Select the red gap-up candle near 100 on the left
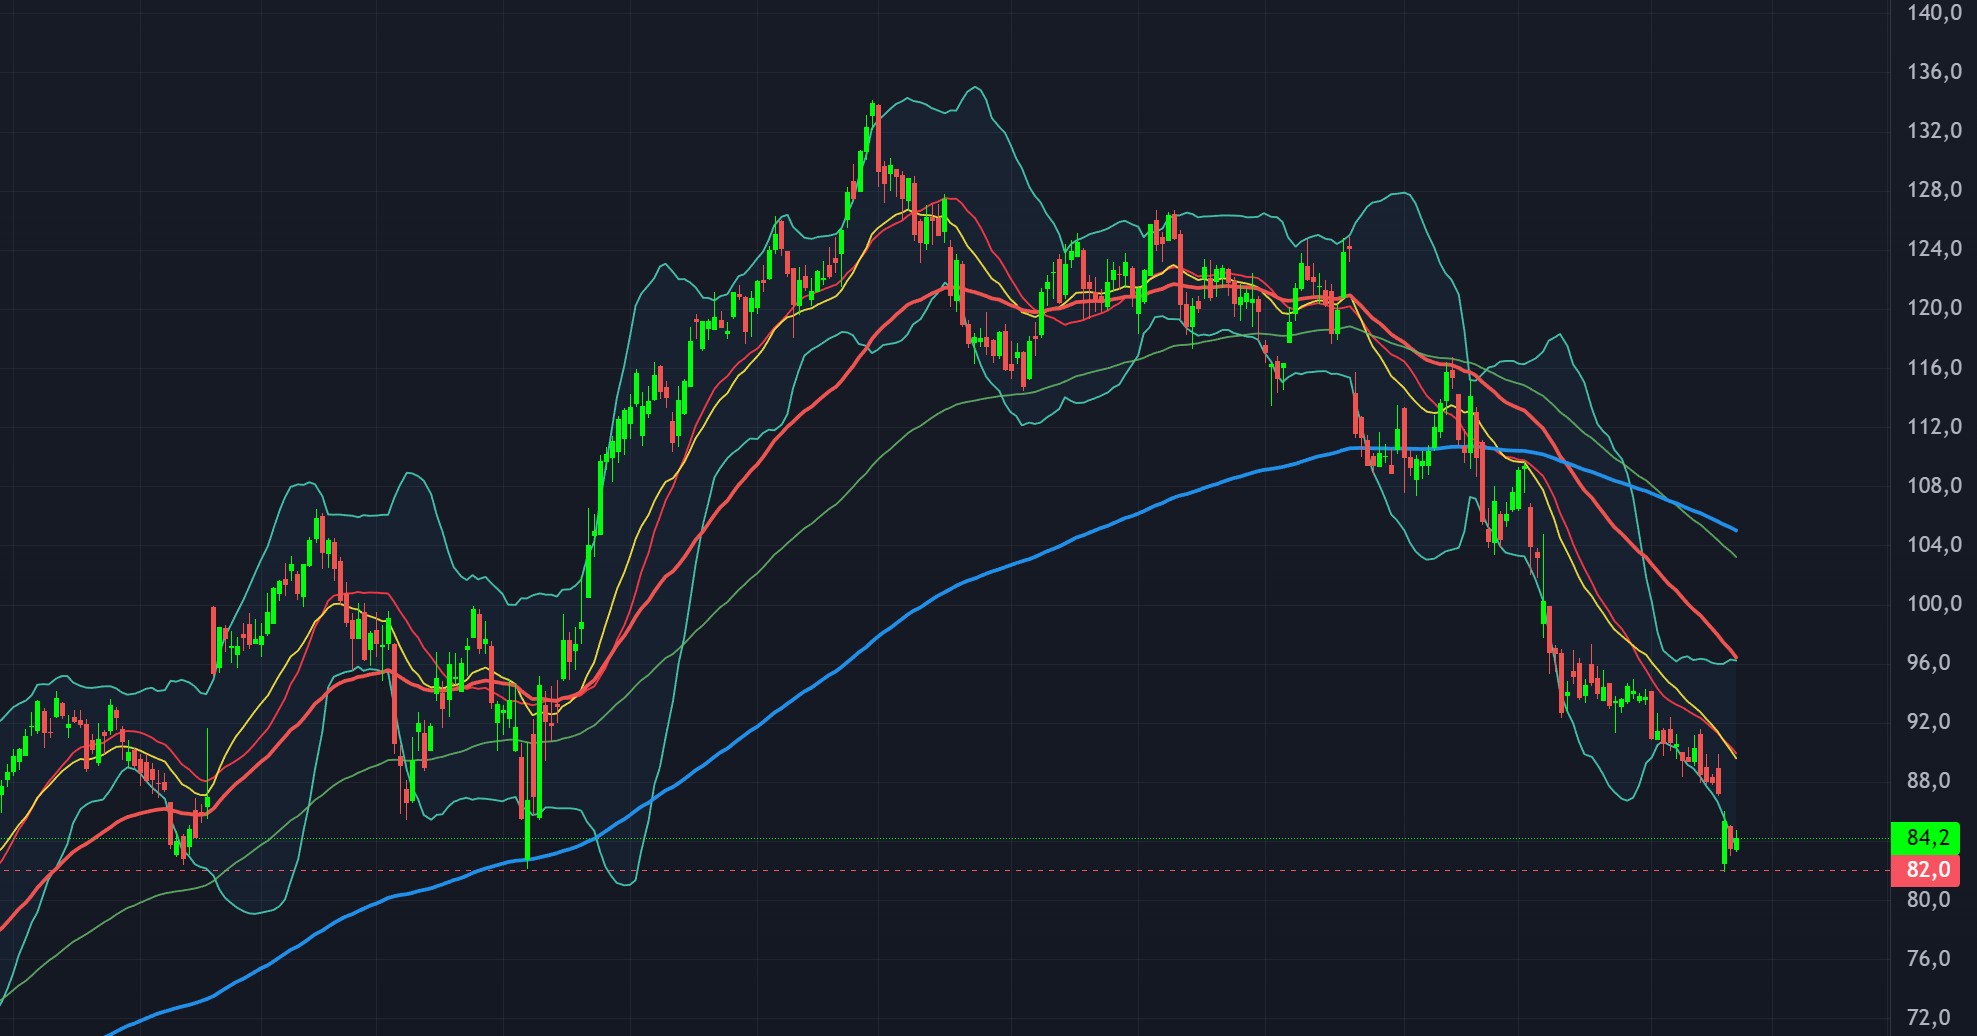Image resolution: width=1977 pixels, height=1036 pixels. click(x=213, y=640)
